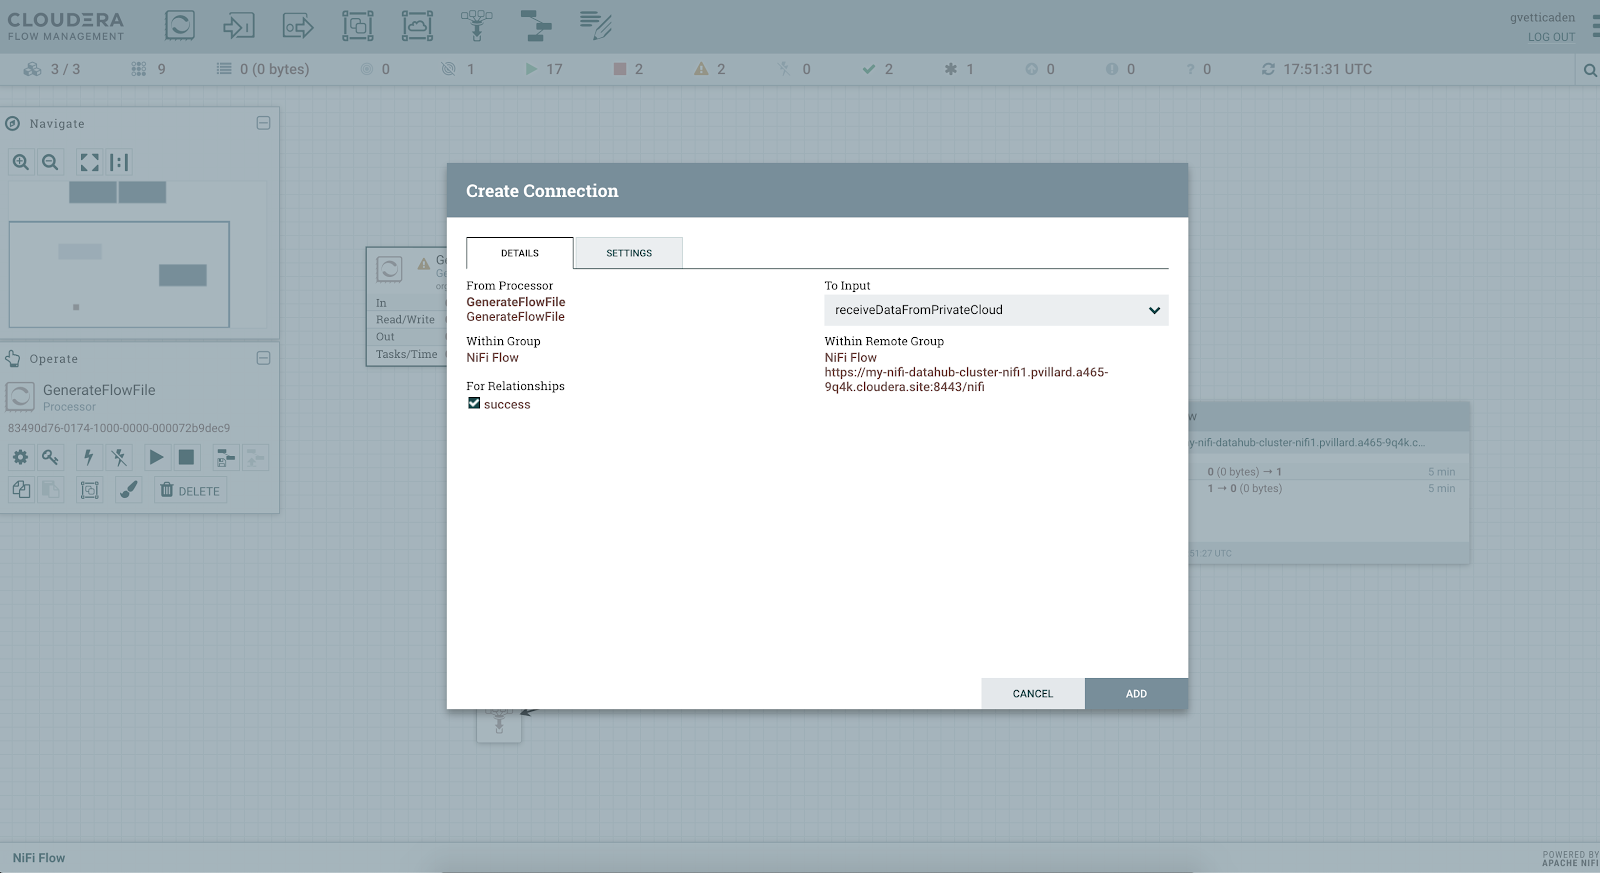Collapse the Navigate panel
The image size is (1600, 873).
(x=263, y=123)
